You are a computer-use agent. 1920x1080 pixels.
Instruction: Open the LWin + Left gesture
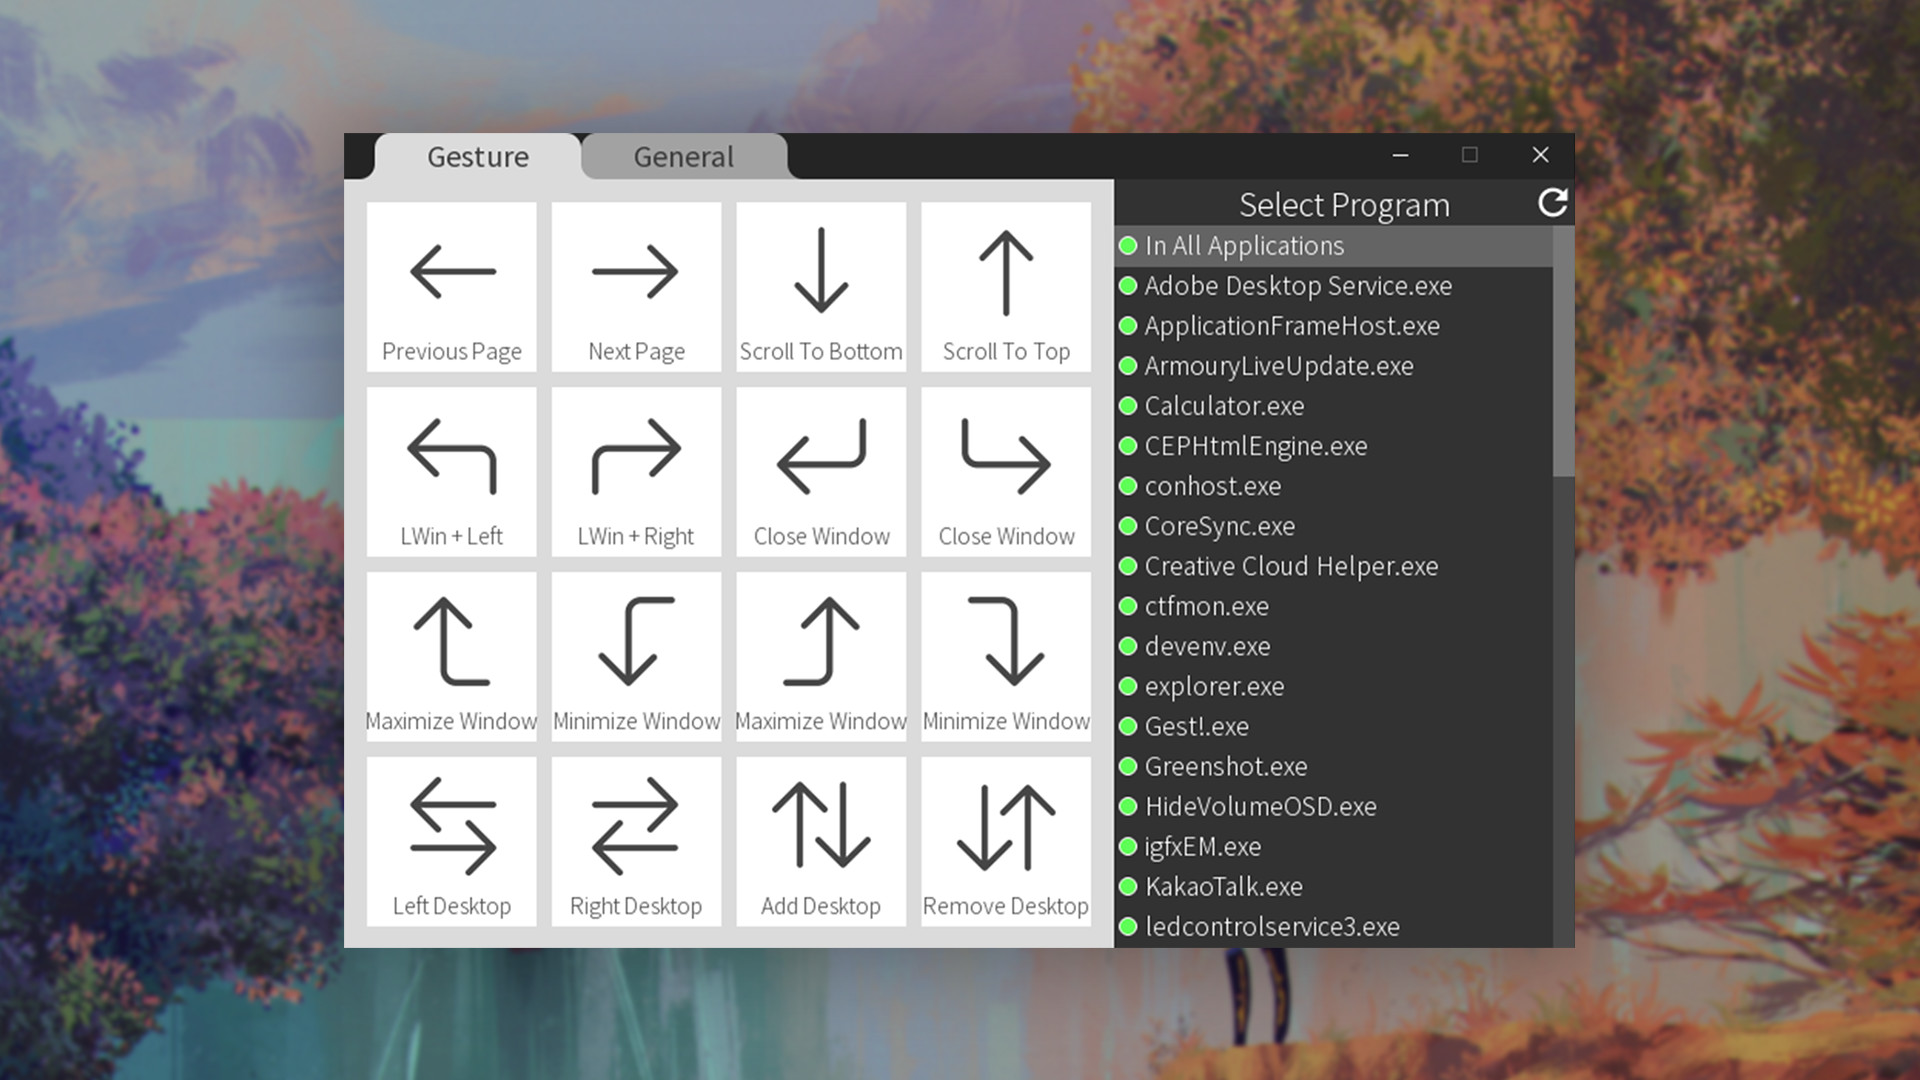pyautogui.click(x=451, y=470)
